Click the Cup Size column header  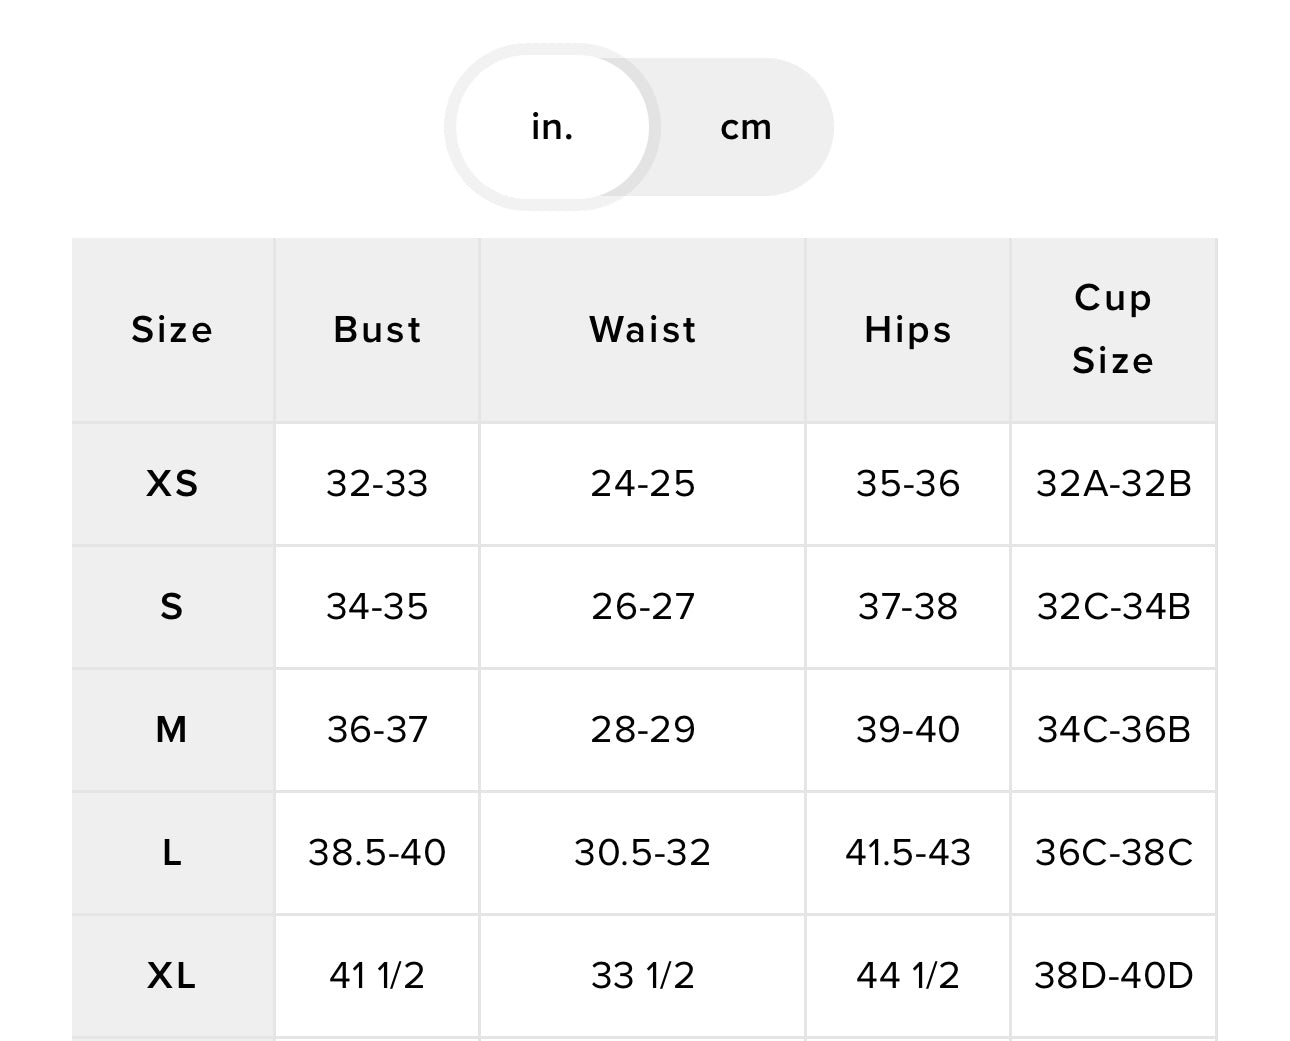pyautogui.click(x=1113, y=329)
